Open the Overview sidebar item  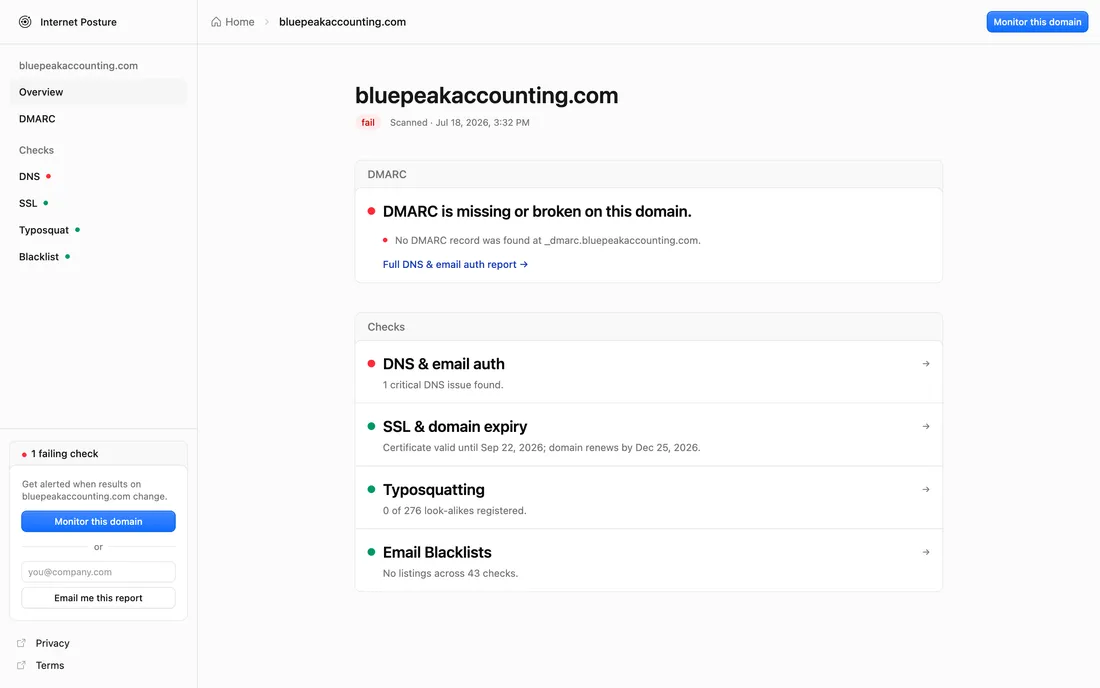(98, 92)
